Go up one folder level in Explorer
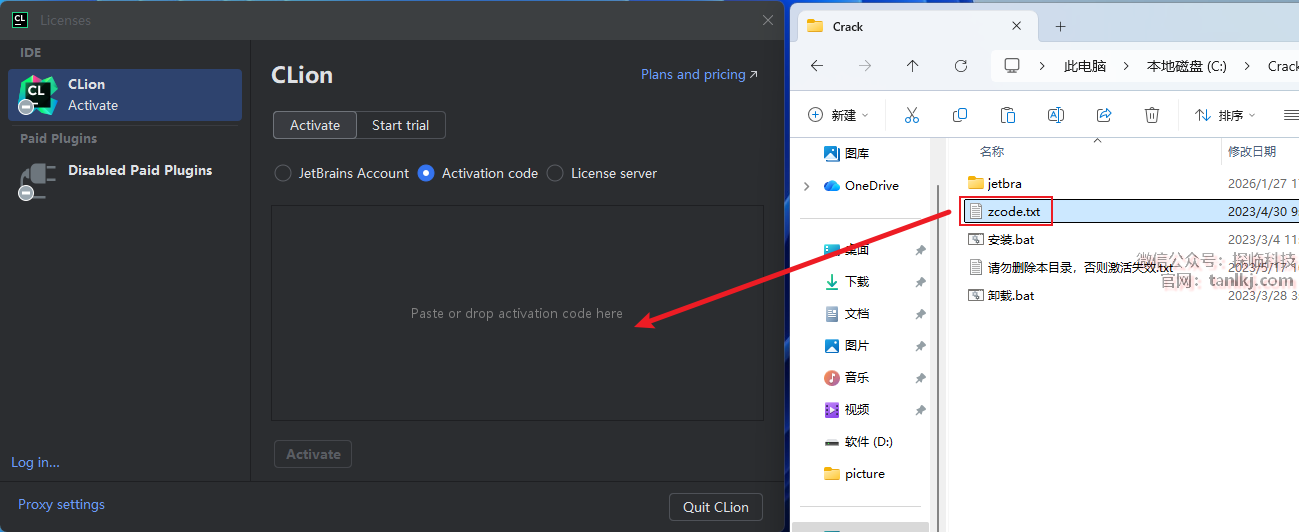1299x532 pixels. pyautogui.click(x=912, y=66)
